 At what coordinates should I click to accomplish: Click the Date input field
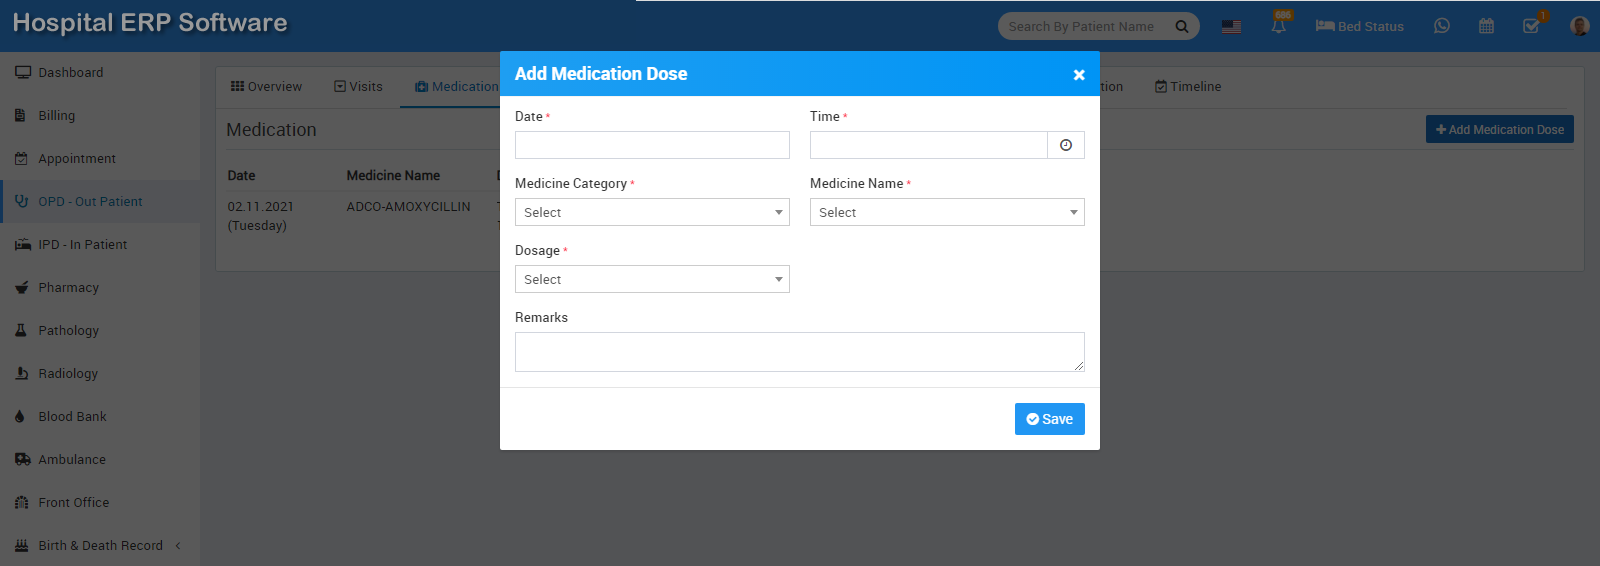click(x=652, y=145)
